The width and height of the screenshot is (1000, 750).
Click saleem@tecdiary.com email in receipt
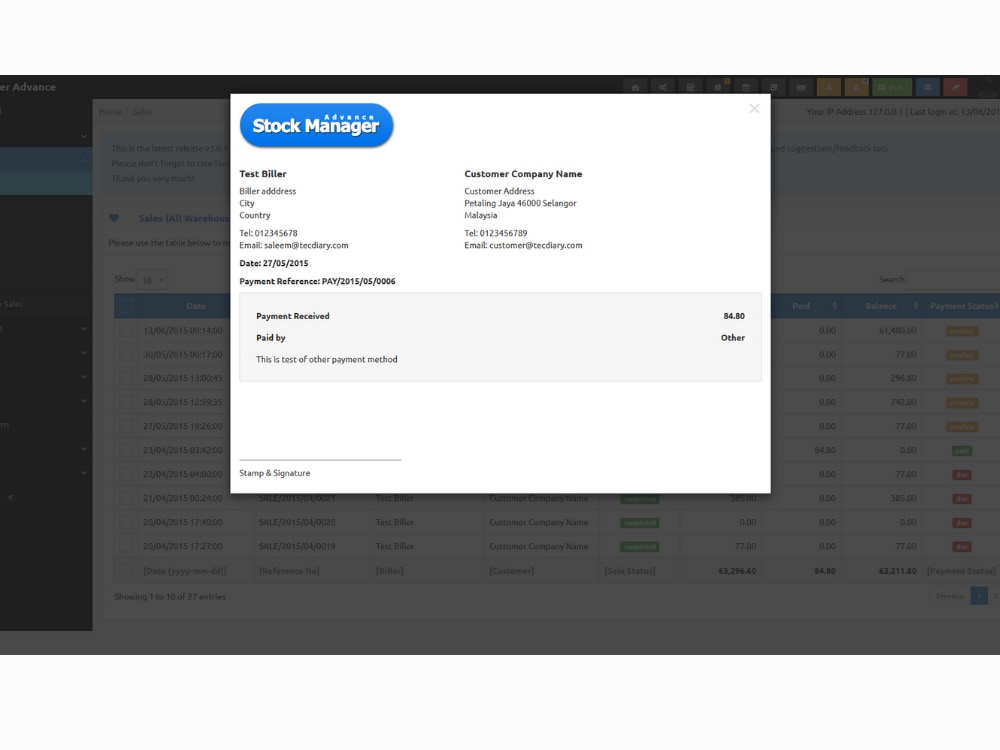306,245
